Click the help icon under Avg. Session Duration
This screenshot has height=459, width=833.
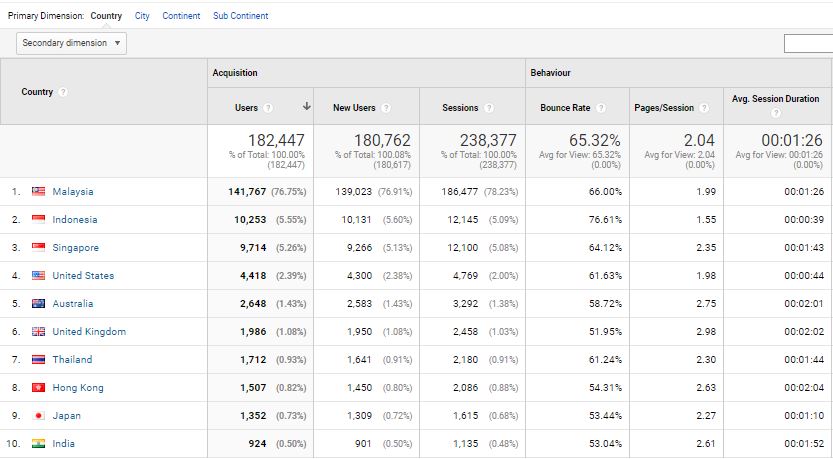pyautogui.click(x=776, y=113)
